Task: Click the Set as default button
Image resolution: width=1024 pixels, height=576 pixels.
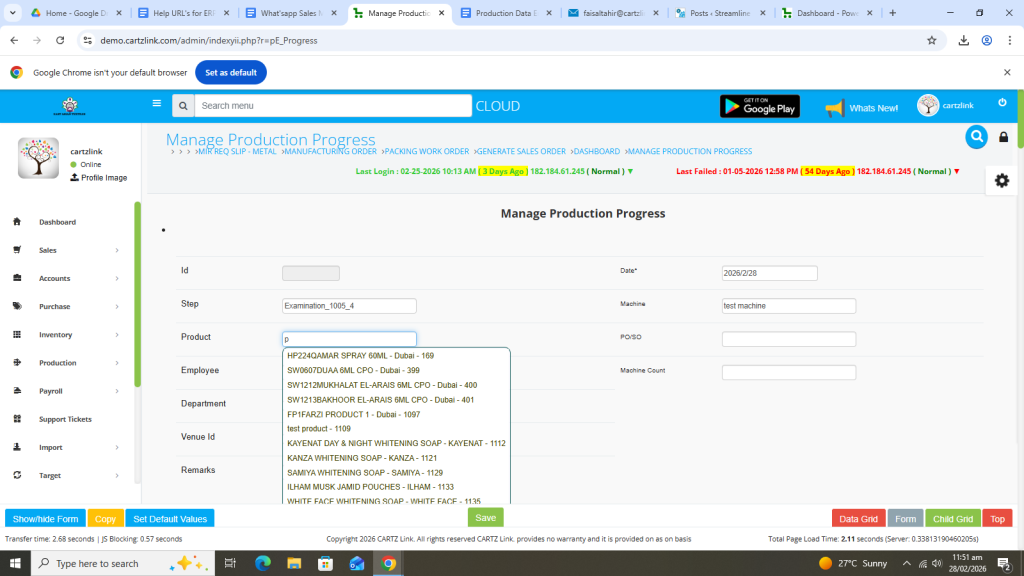Action: click(x=230, y=72)
